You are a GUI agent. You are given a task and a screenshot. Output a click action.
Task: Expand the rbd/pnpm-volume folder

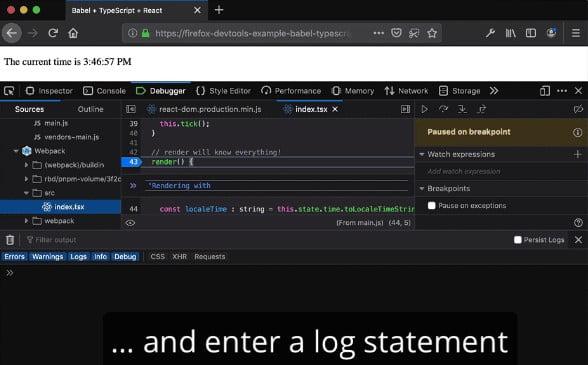26,179
